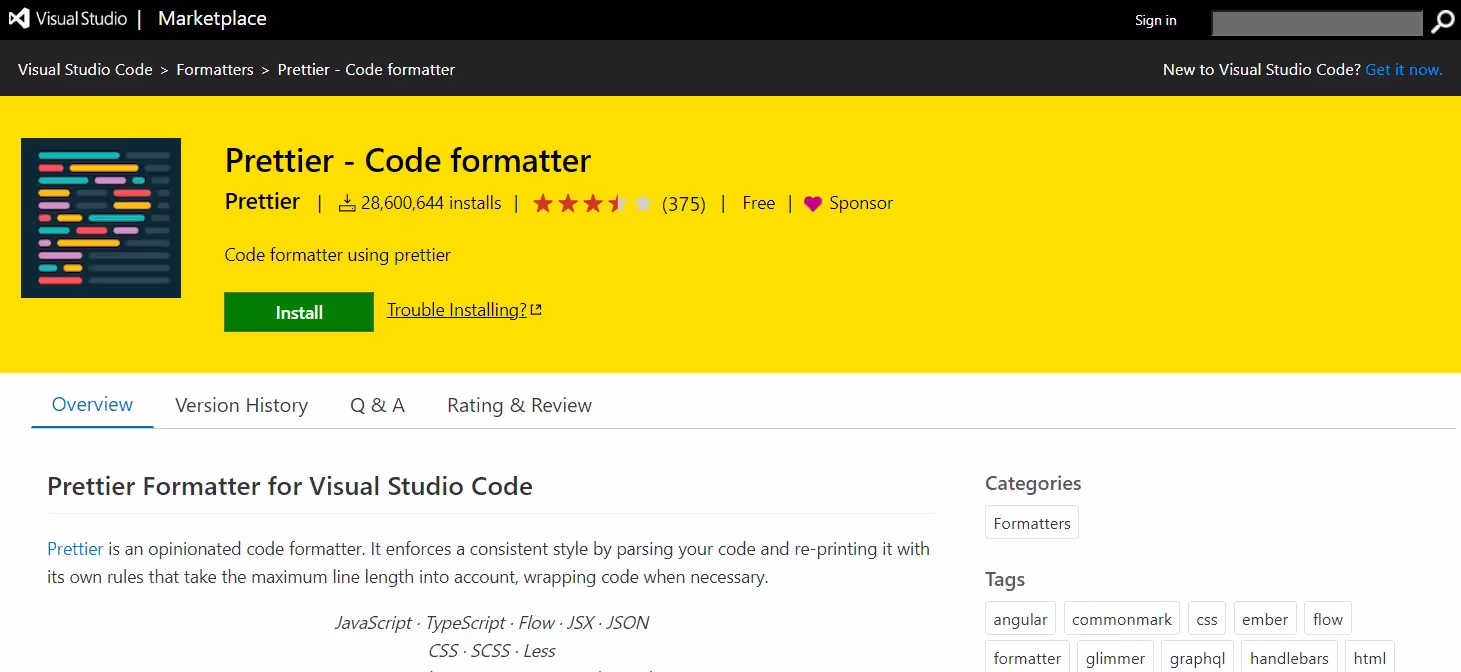
Task: Click Sign in
Action: 1156,20
